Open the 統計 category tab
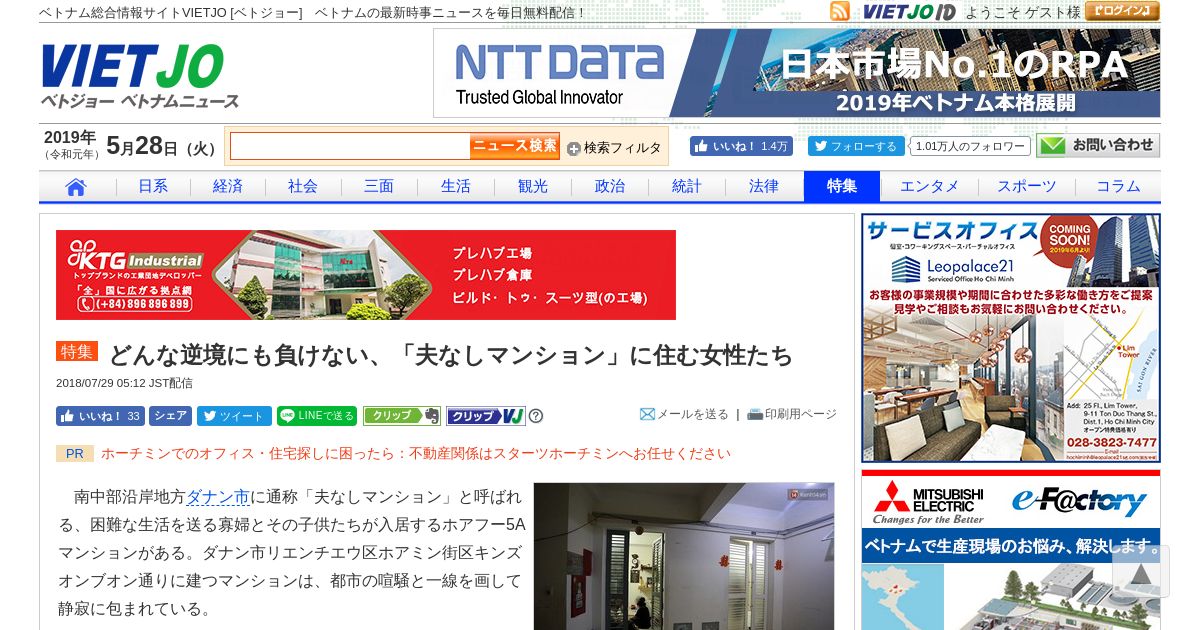Image resolution: width=1200 pixels, height=630 pixels. [687, 186]
